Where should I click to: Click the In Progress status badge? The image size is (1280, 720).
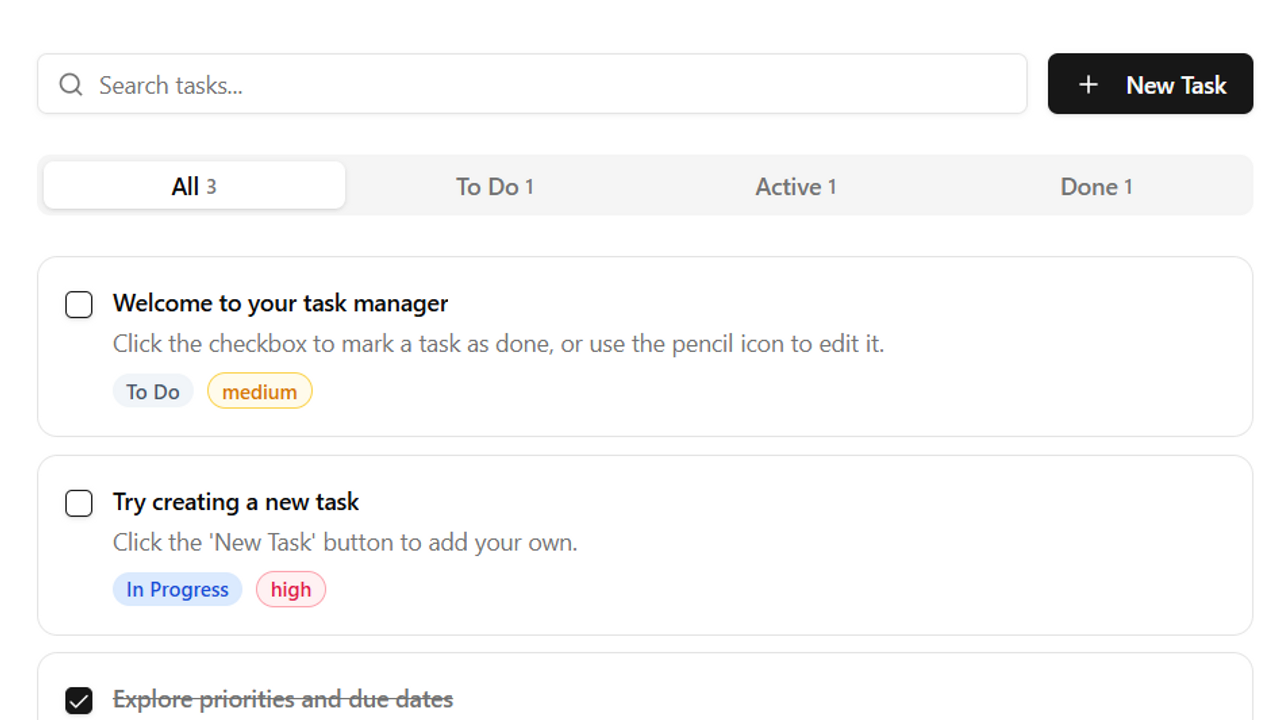click(178, 590)
